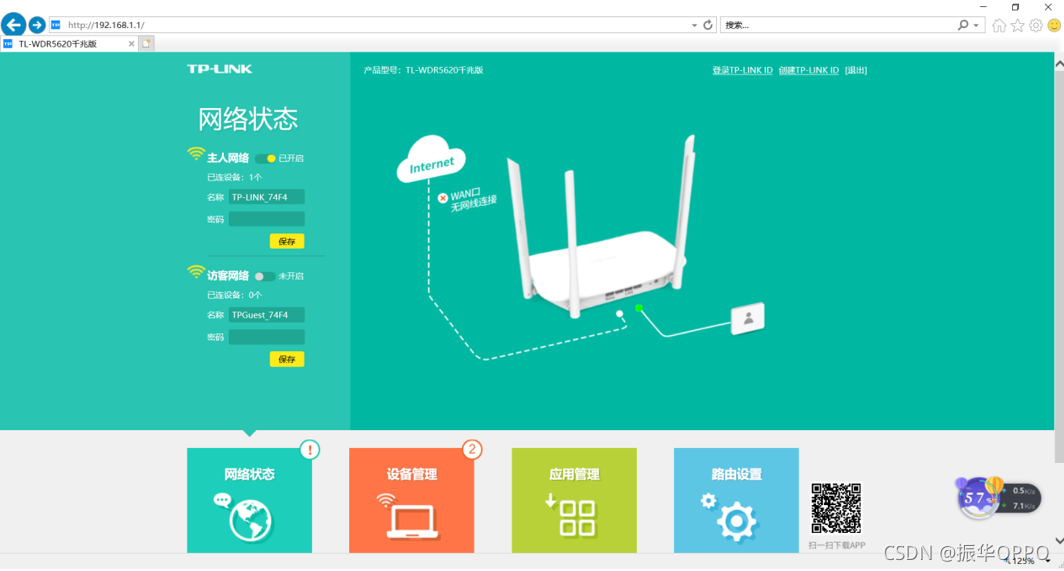Click the alert badge on 网络状态
Screen dimensions: 1064x571
(309, 449)
